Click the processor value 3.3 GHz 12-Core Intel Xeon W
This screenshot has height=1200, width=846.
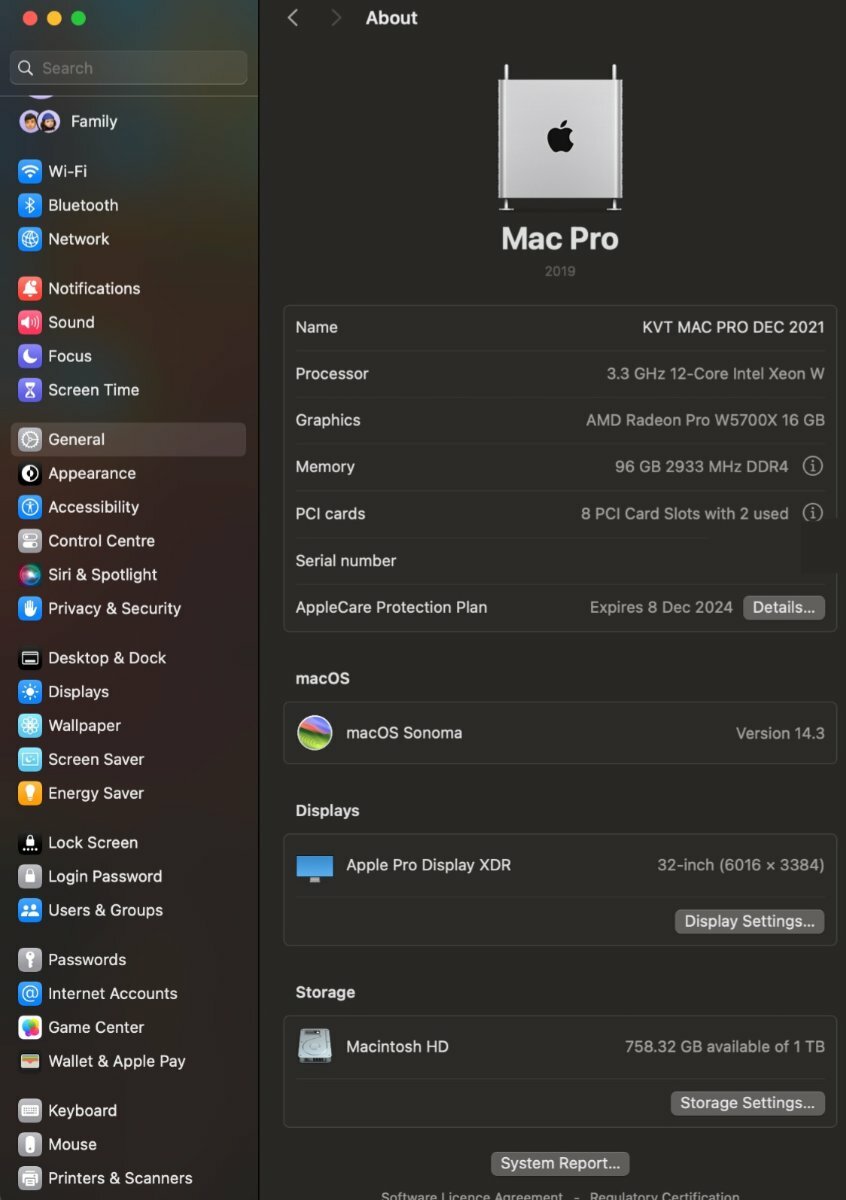716,374
